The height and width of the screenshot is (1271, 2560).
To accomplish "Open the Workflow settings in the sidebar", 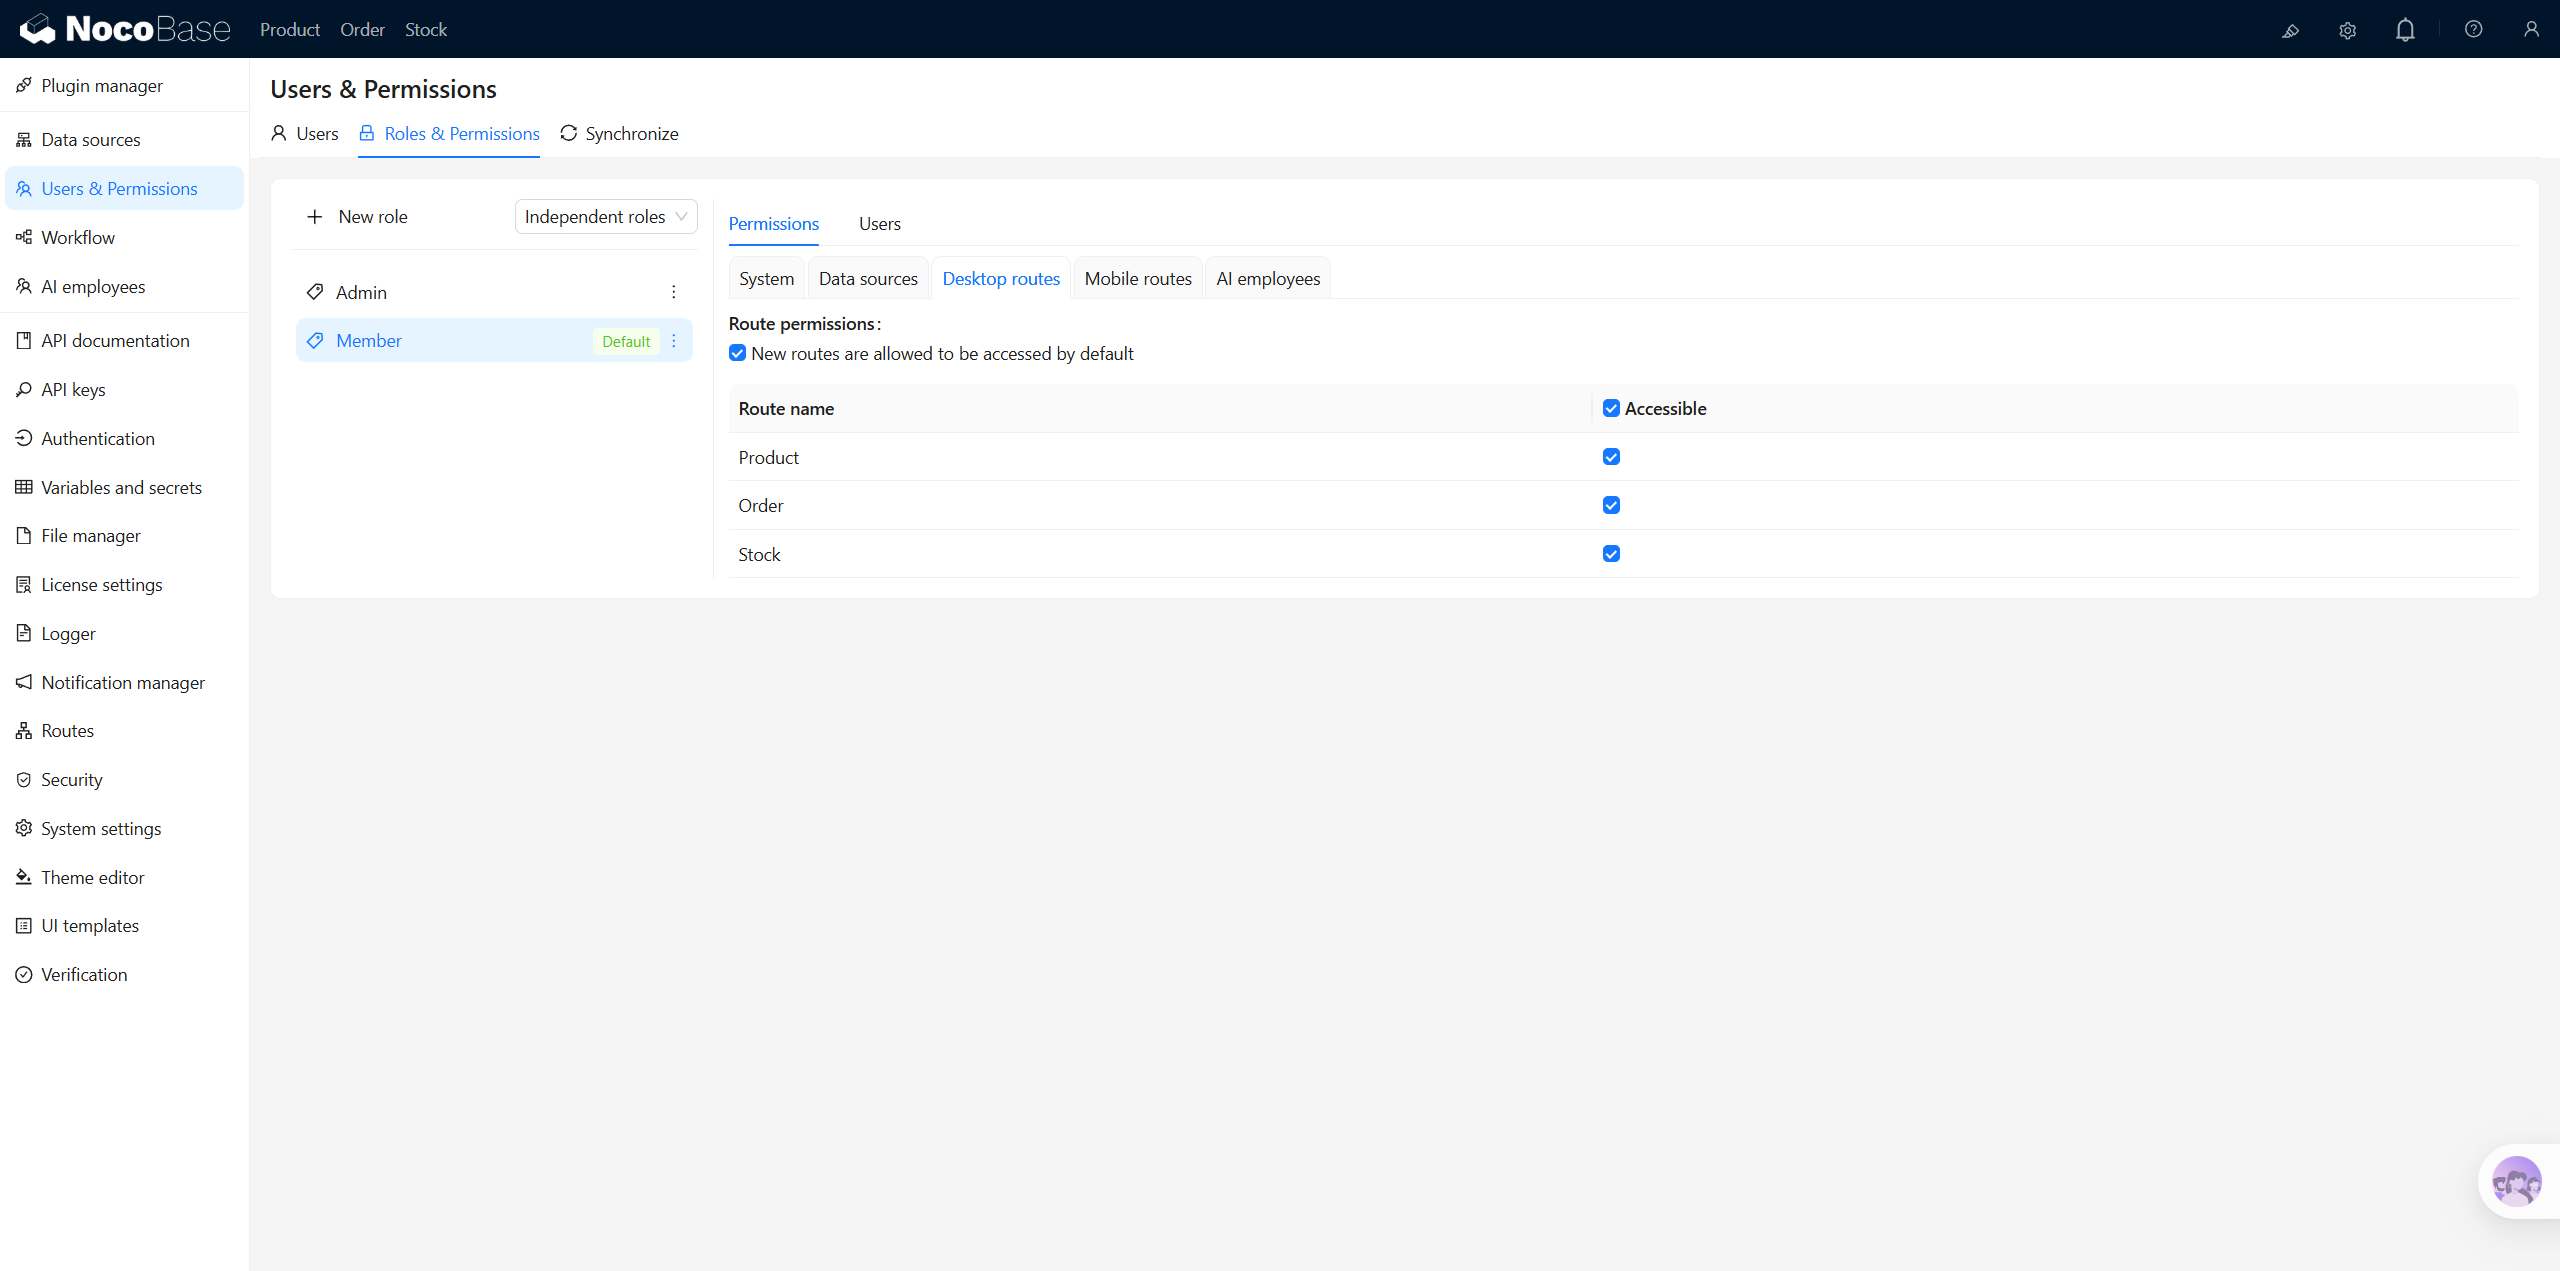I will [x=78, y=237].
